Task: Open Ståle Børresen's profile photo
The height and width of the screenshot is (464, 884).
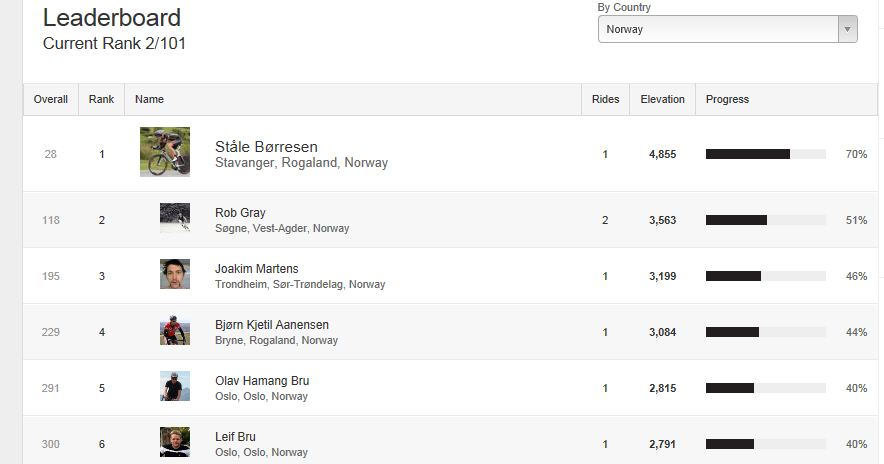Action: point(165,152)
